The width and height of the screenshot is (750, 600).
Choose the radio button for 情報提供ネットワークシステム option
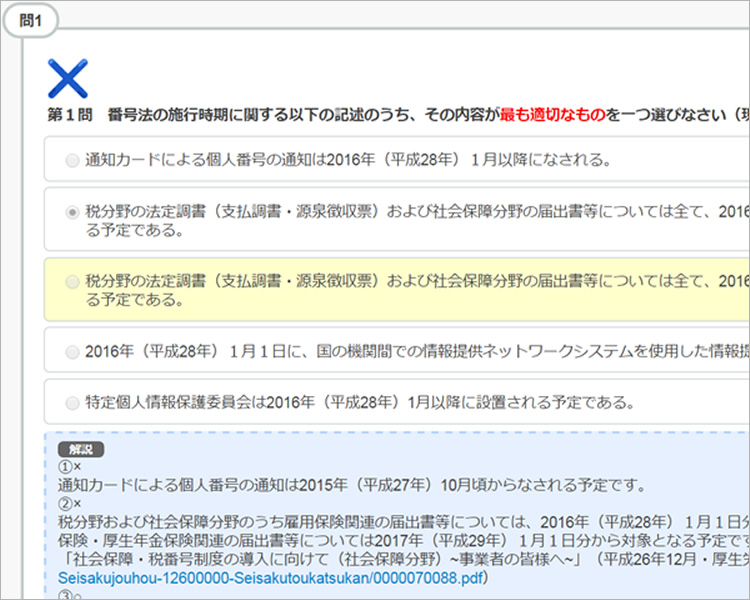[72, 351]
